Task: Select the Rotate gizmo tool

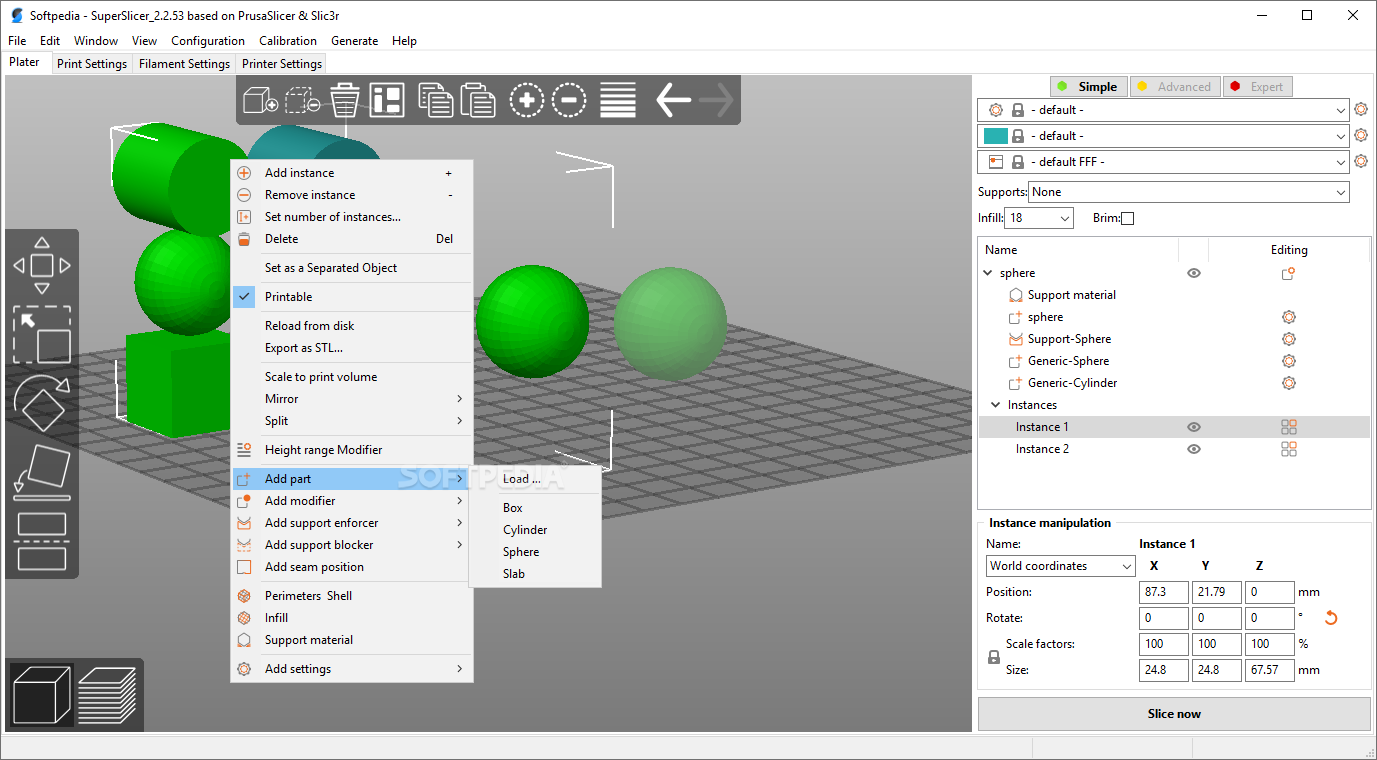Action: tap(41, 404)
